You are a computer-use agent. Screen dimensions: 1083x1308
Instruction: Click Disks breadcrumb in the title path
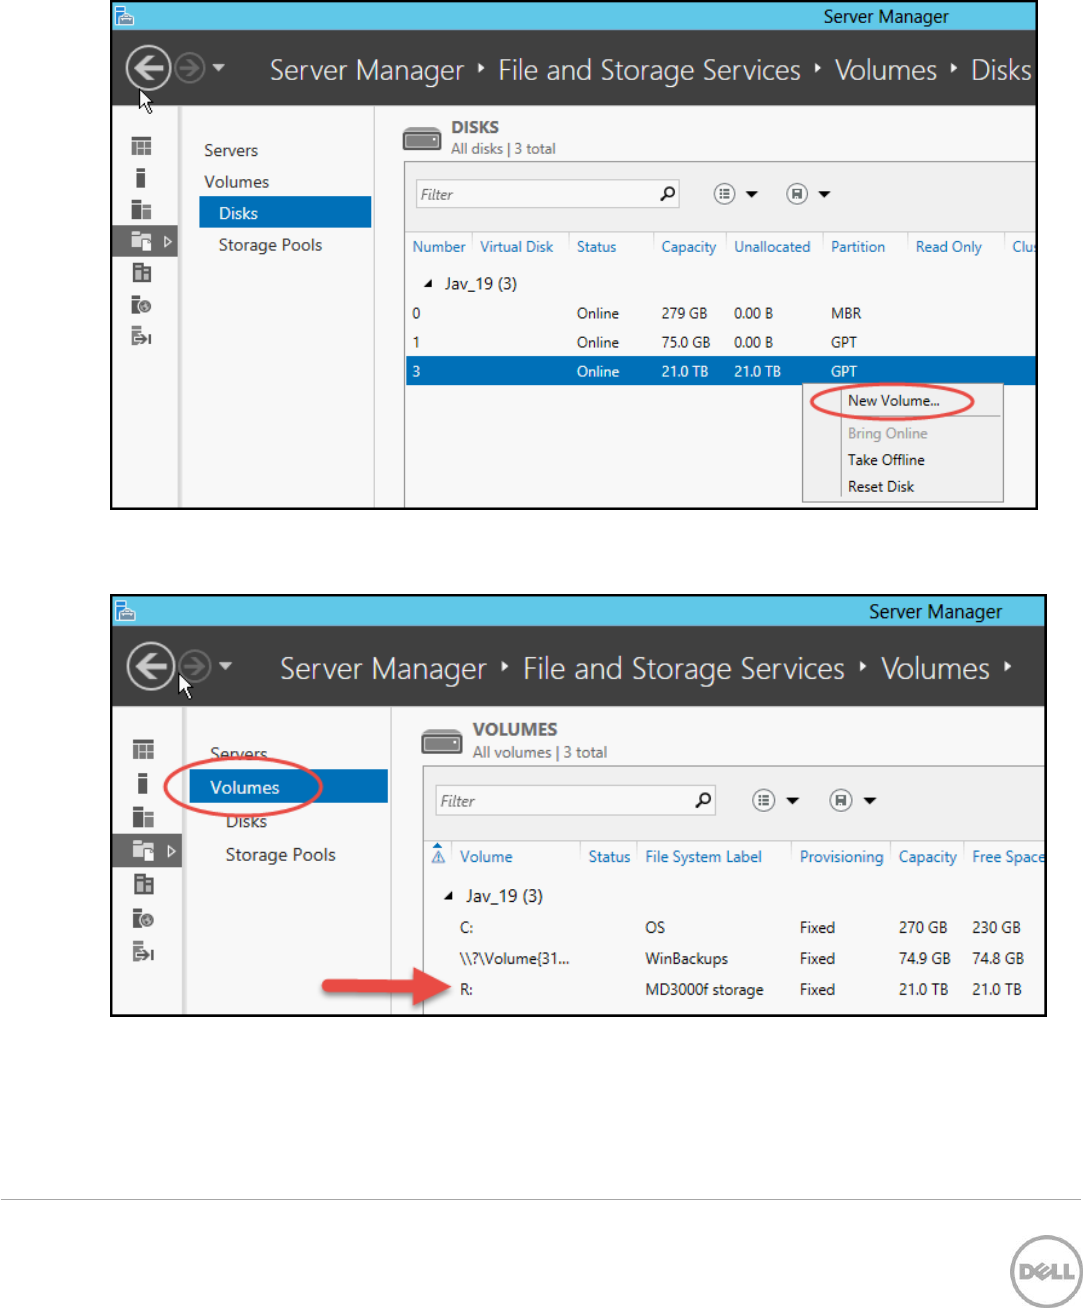point(1001,70)
